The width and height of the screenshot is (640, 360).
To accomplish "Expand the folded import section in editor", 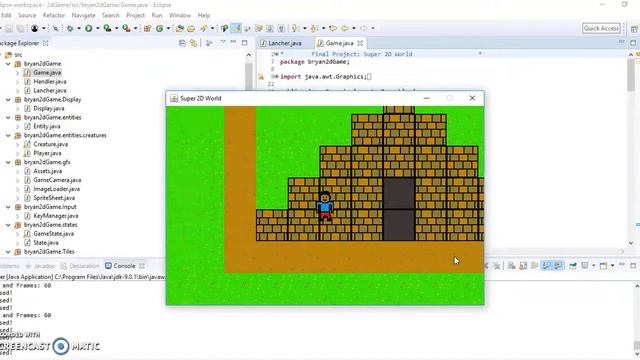I will (277, 77).
